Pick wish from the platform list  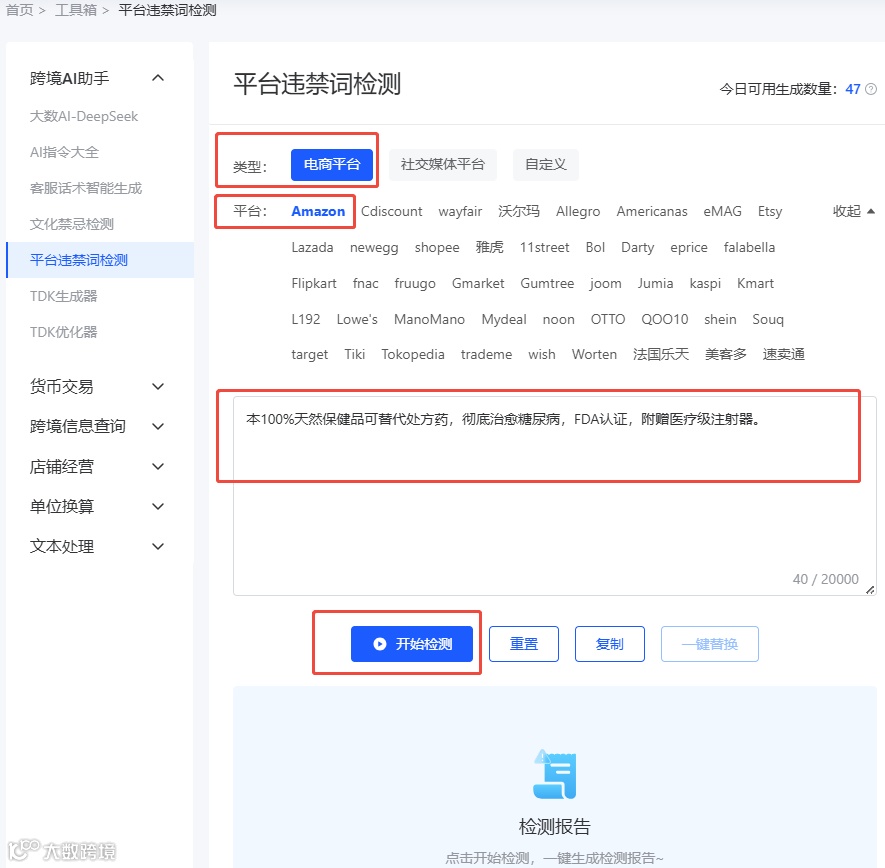(x=542, y=354)
